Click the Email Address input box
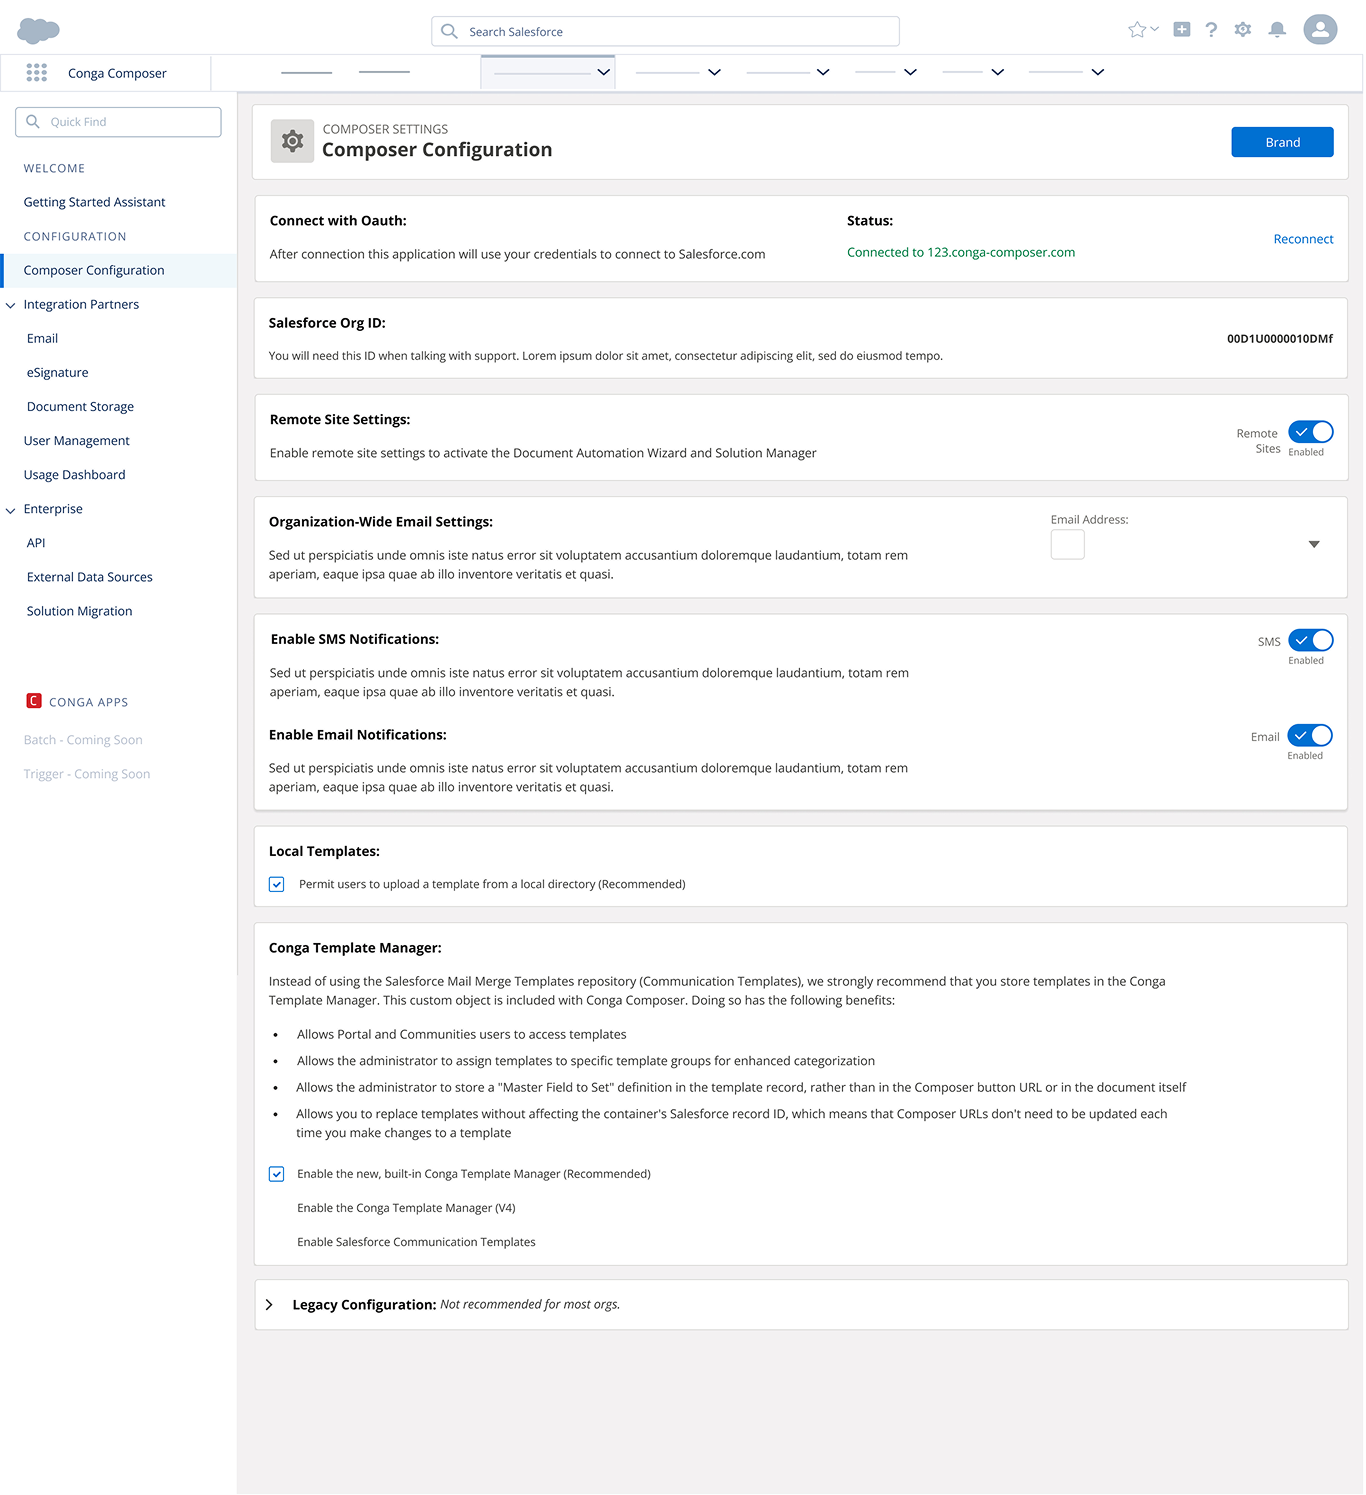Image resolution: width=1366 pixels, height=1495 pixels. click(x=1067, y=544)
